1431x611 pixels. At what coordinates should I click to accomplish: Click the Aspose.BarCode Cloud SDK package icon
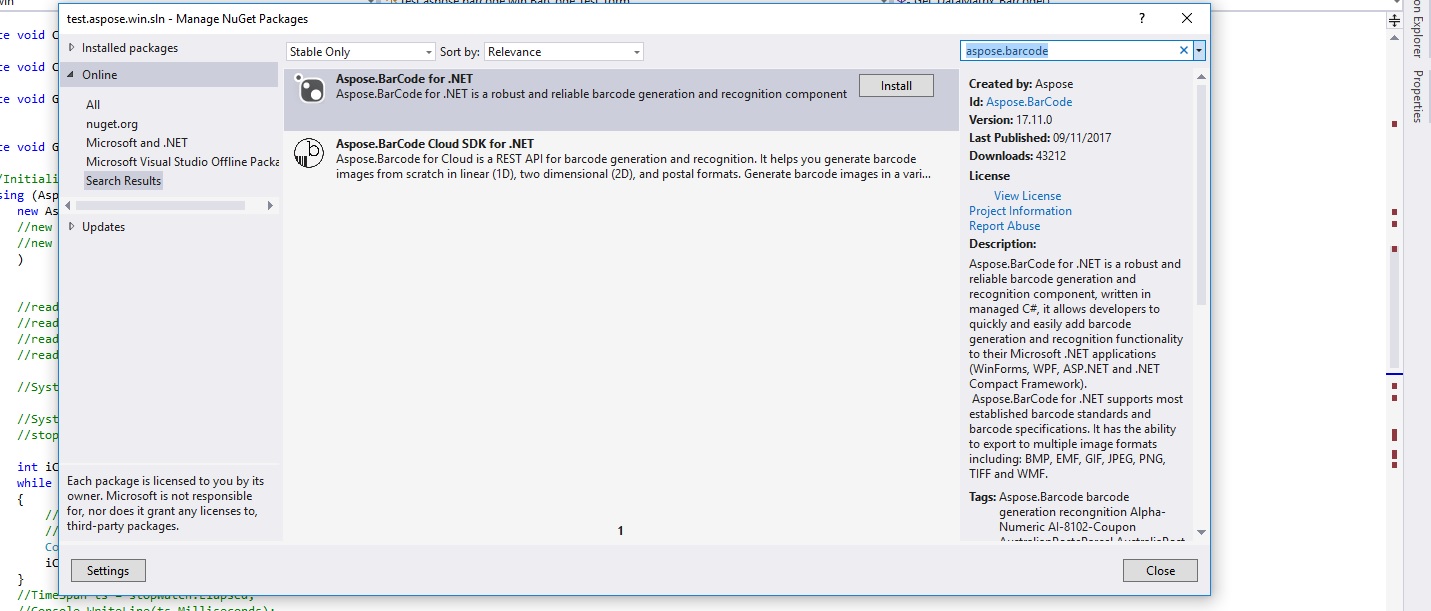coord(308,153)
